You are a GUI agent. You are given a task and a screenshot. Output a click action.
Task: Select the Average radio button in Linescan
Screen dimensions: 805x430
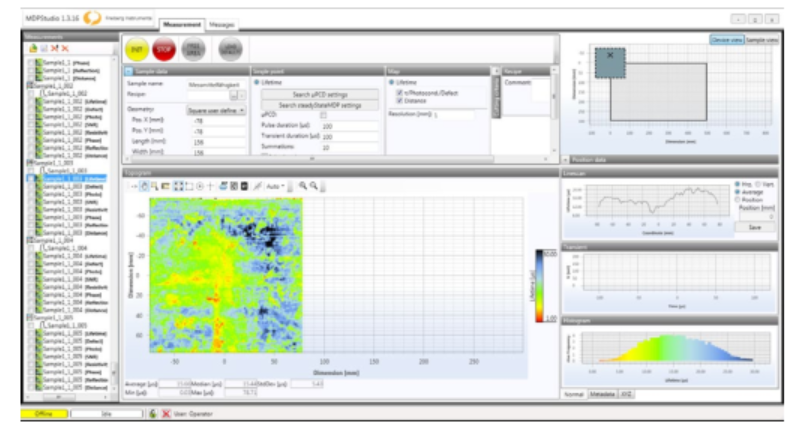(x=736, y=193)
